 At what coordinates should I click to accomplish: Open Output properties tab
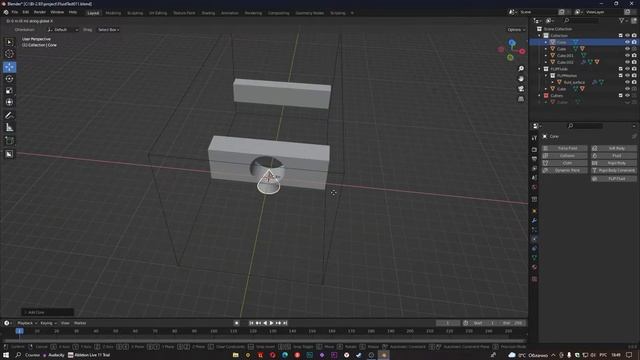[x=534, y=159]
